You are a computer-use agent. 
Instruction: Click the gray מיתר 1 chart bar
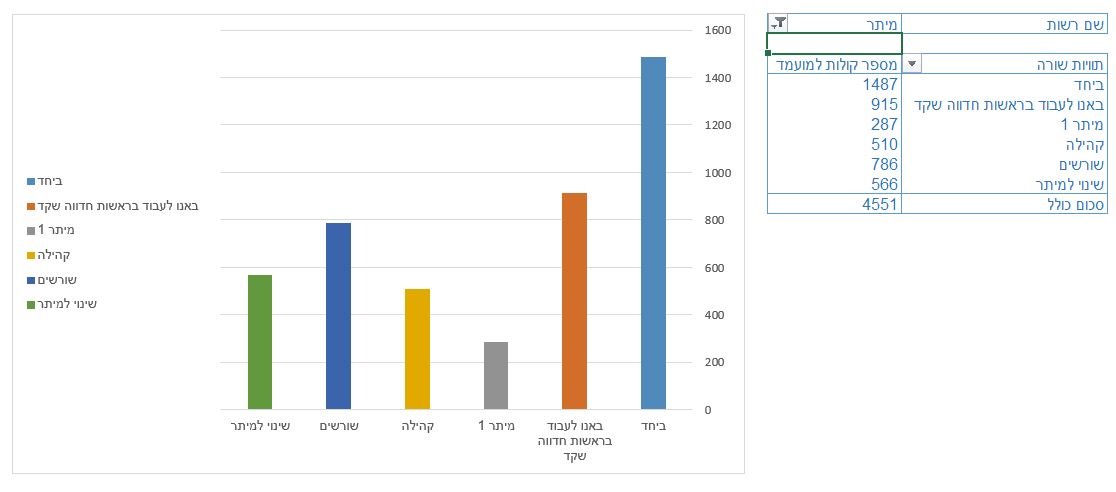tap(495, 375)
